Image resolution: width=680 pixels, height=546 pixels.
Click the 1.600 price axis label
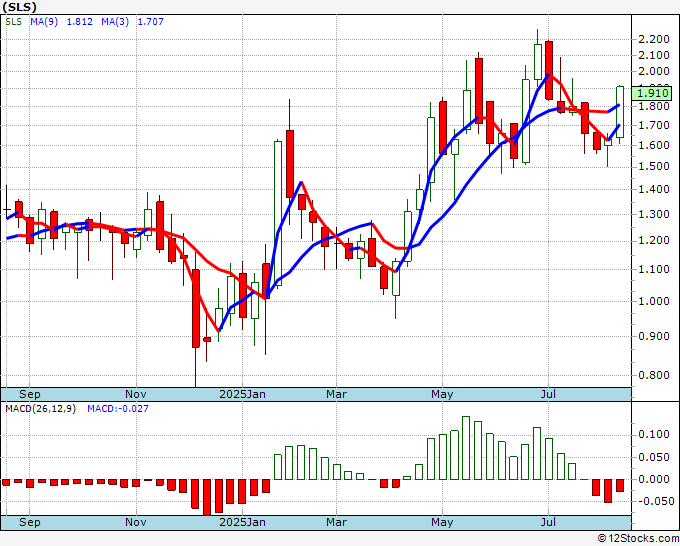click(x=654, y=145)
